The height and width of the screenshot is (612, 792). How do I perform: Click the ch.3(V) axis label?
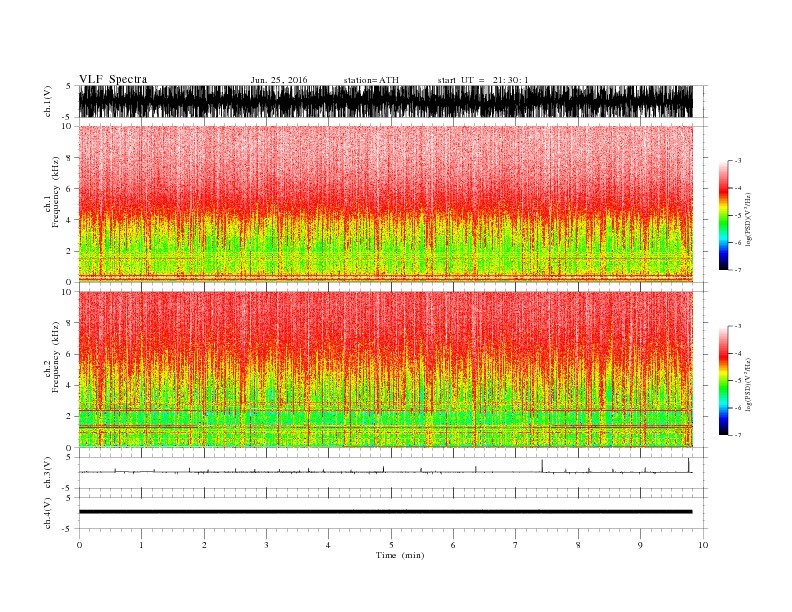[x=48, y=473]
